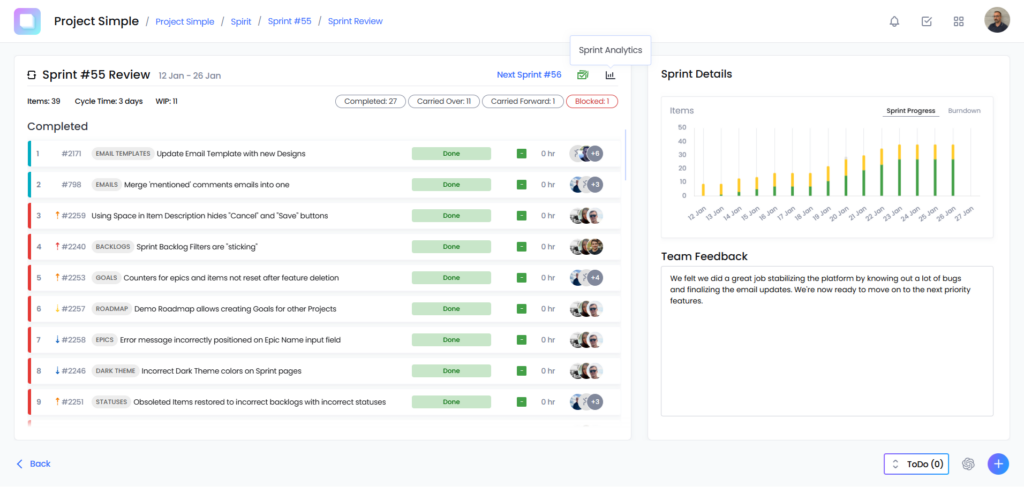Open the Sprint Analytics chart icon
The width and height of the screenshot is (1024, 487).
pos(610,75)
